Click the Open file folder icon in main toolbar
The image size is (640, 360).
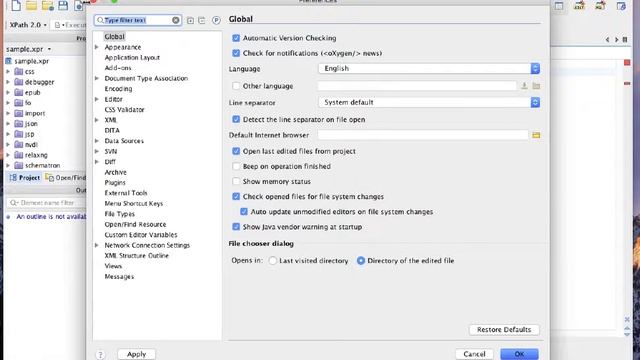[x=31, y=5]
